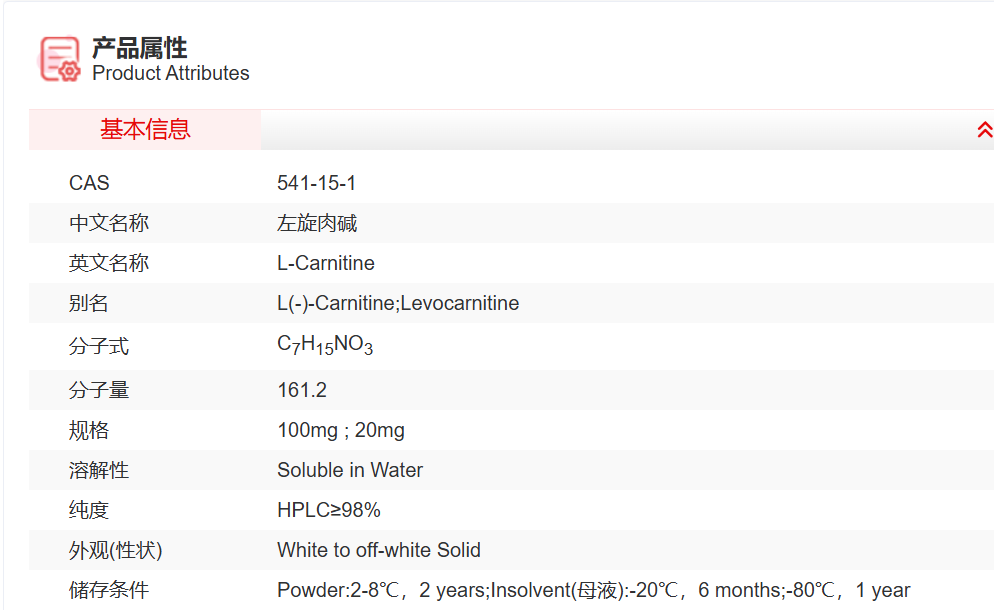Image resolution: width=994 pixels, height=610 pixels.
Task: Click the Soluble in Water value
Action: pyautogui.click(x=350, y=470)
